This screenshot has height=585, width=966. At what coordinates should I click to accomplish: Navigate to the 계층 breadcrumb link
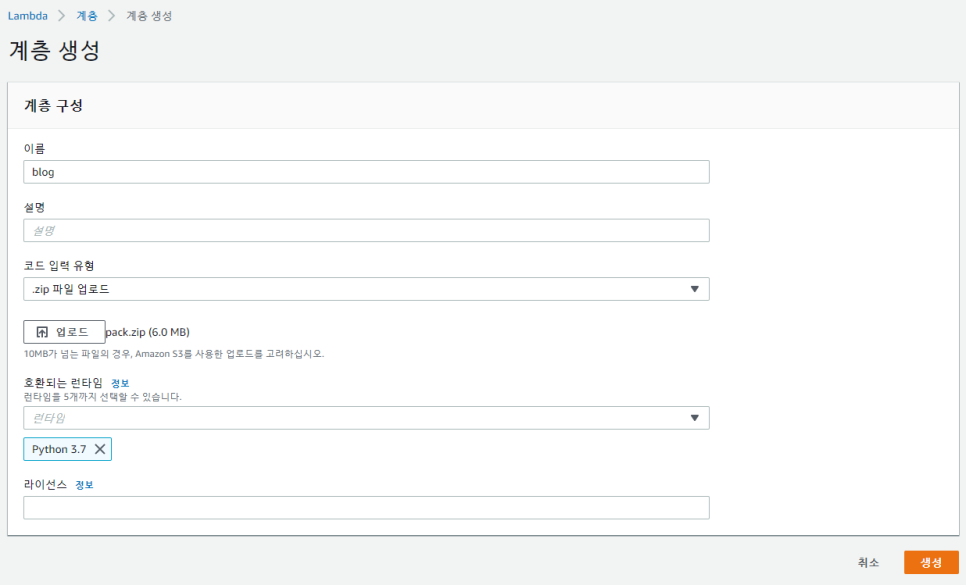(87, 16)
